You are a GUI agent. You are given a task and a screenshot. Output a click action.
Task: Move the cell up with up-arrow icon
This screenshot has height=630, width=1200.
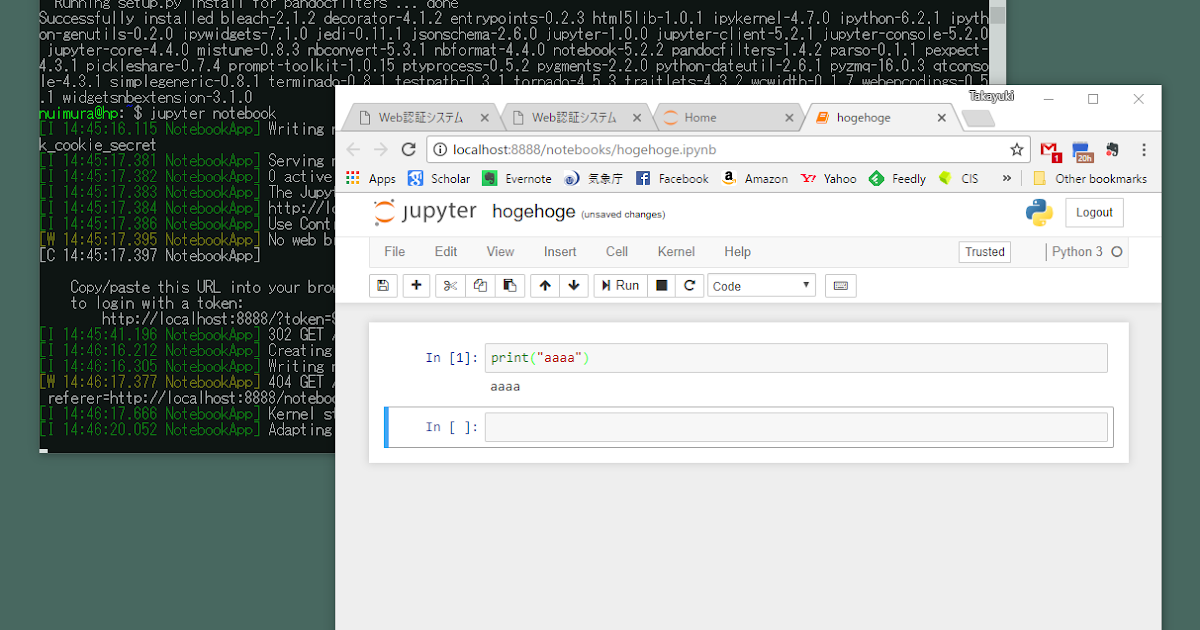pyautogui.click(x=545, y=285)
